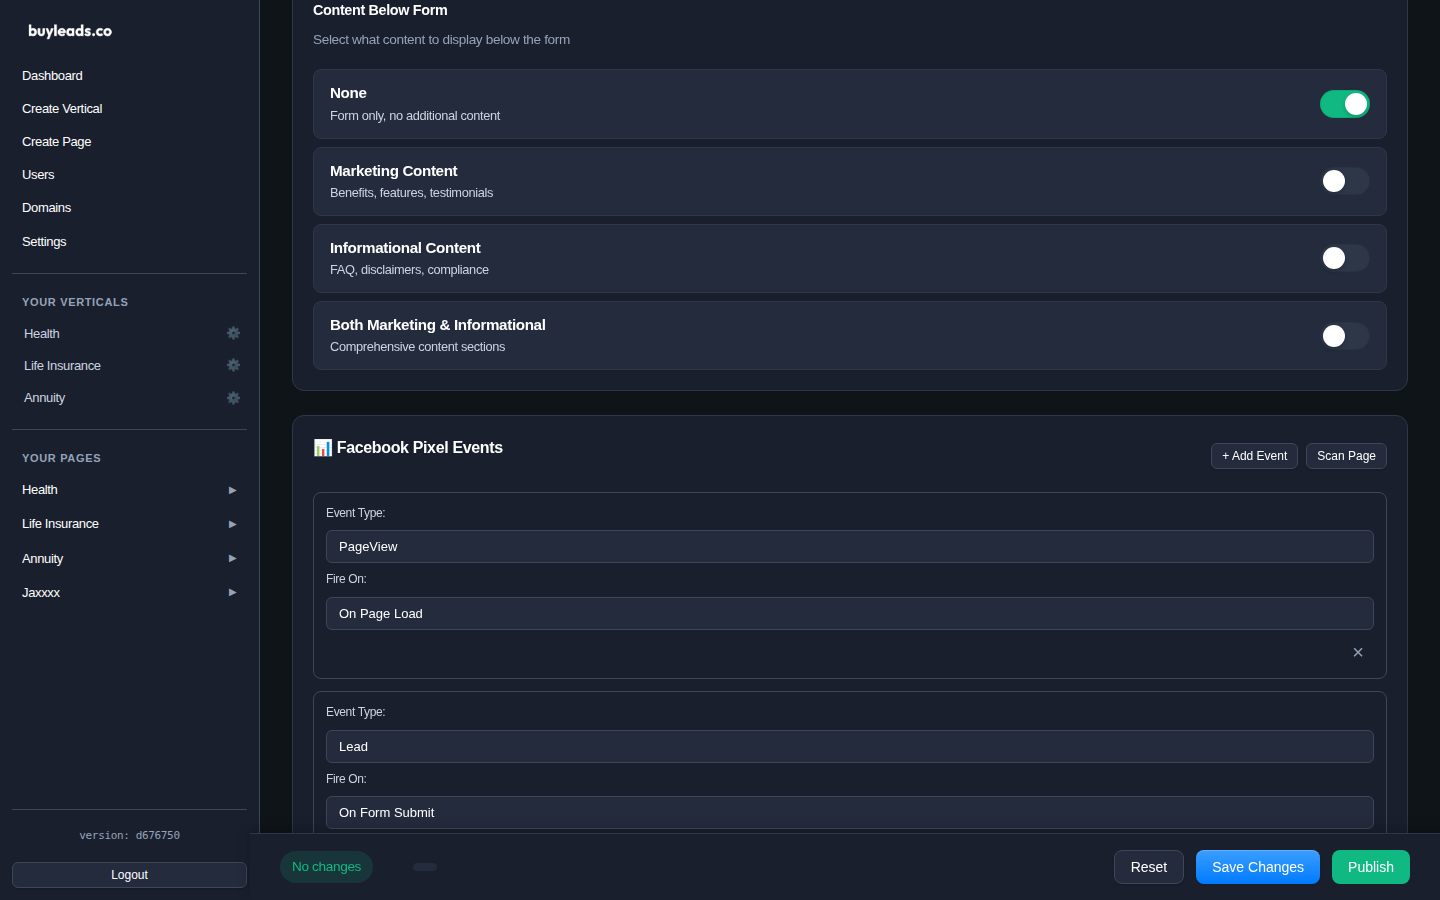Screen dimensions: 1440x900
Task: Expand the Annuity pages list
Action: tap(232, 558)
